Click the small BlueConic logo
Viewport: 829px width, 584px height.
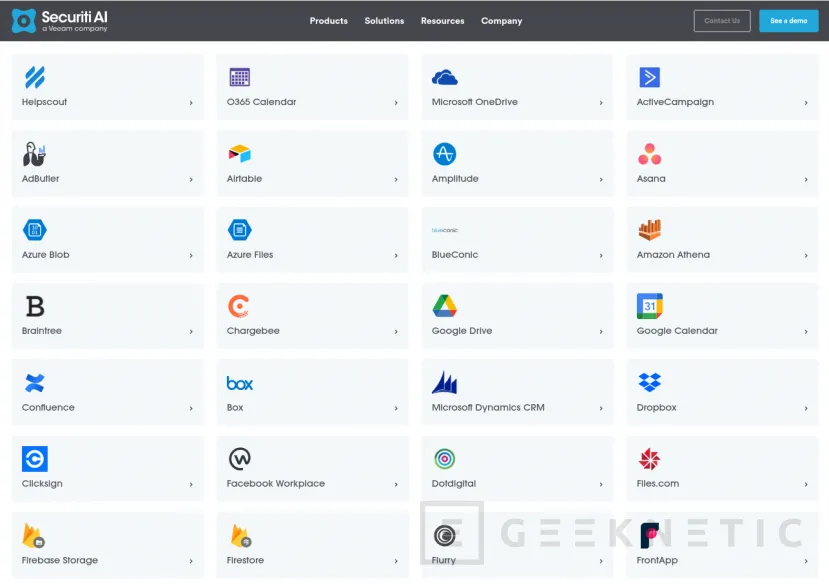pos(445,230)
